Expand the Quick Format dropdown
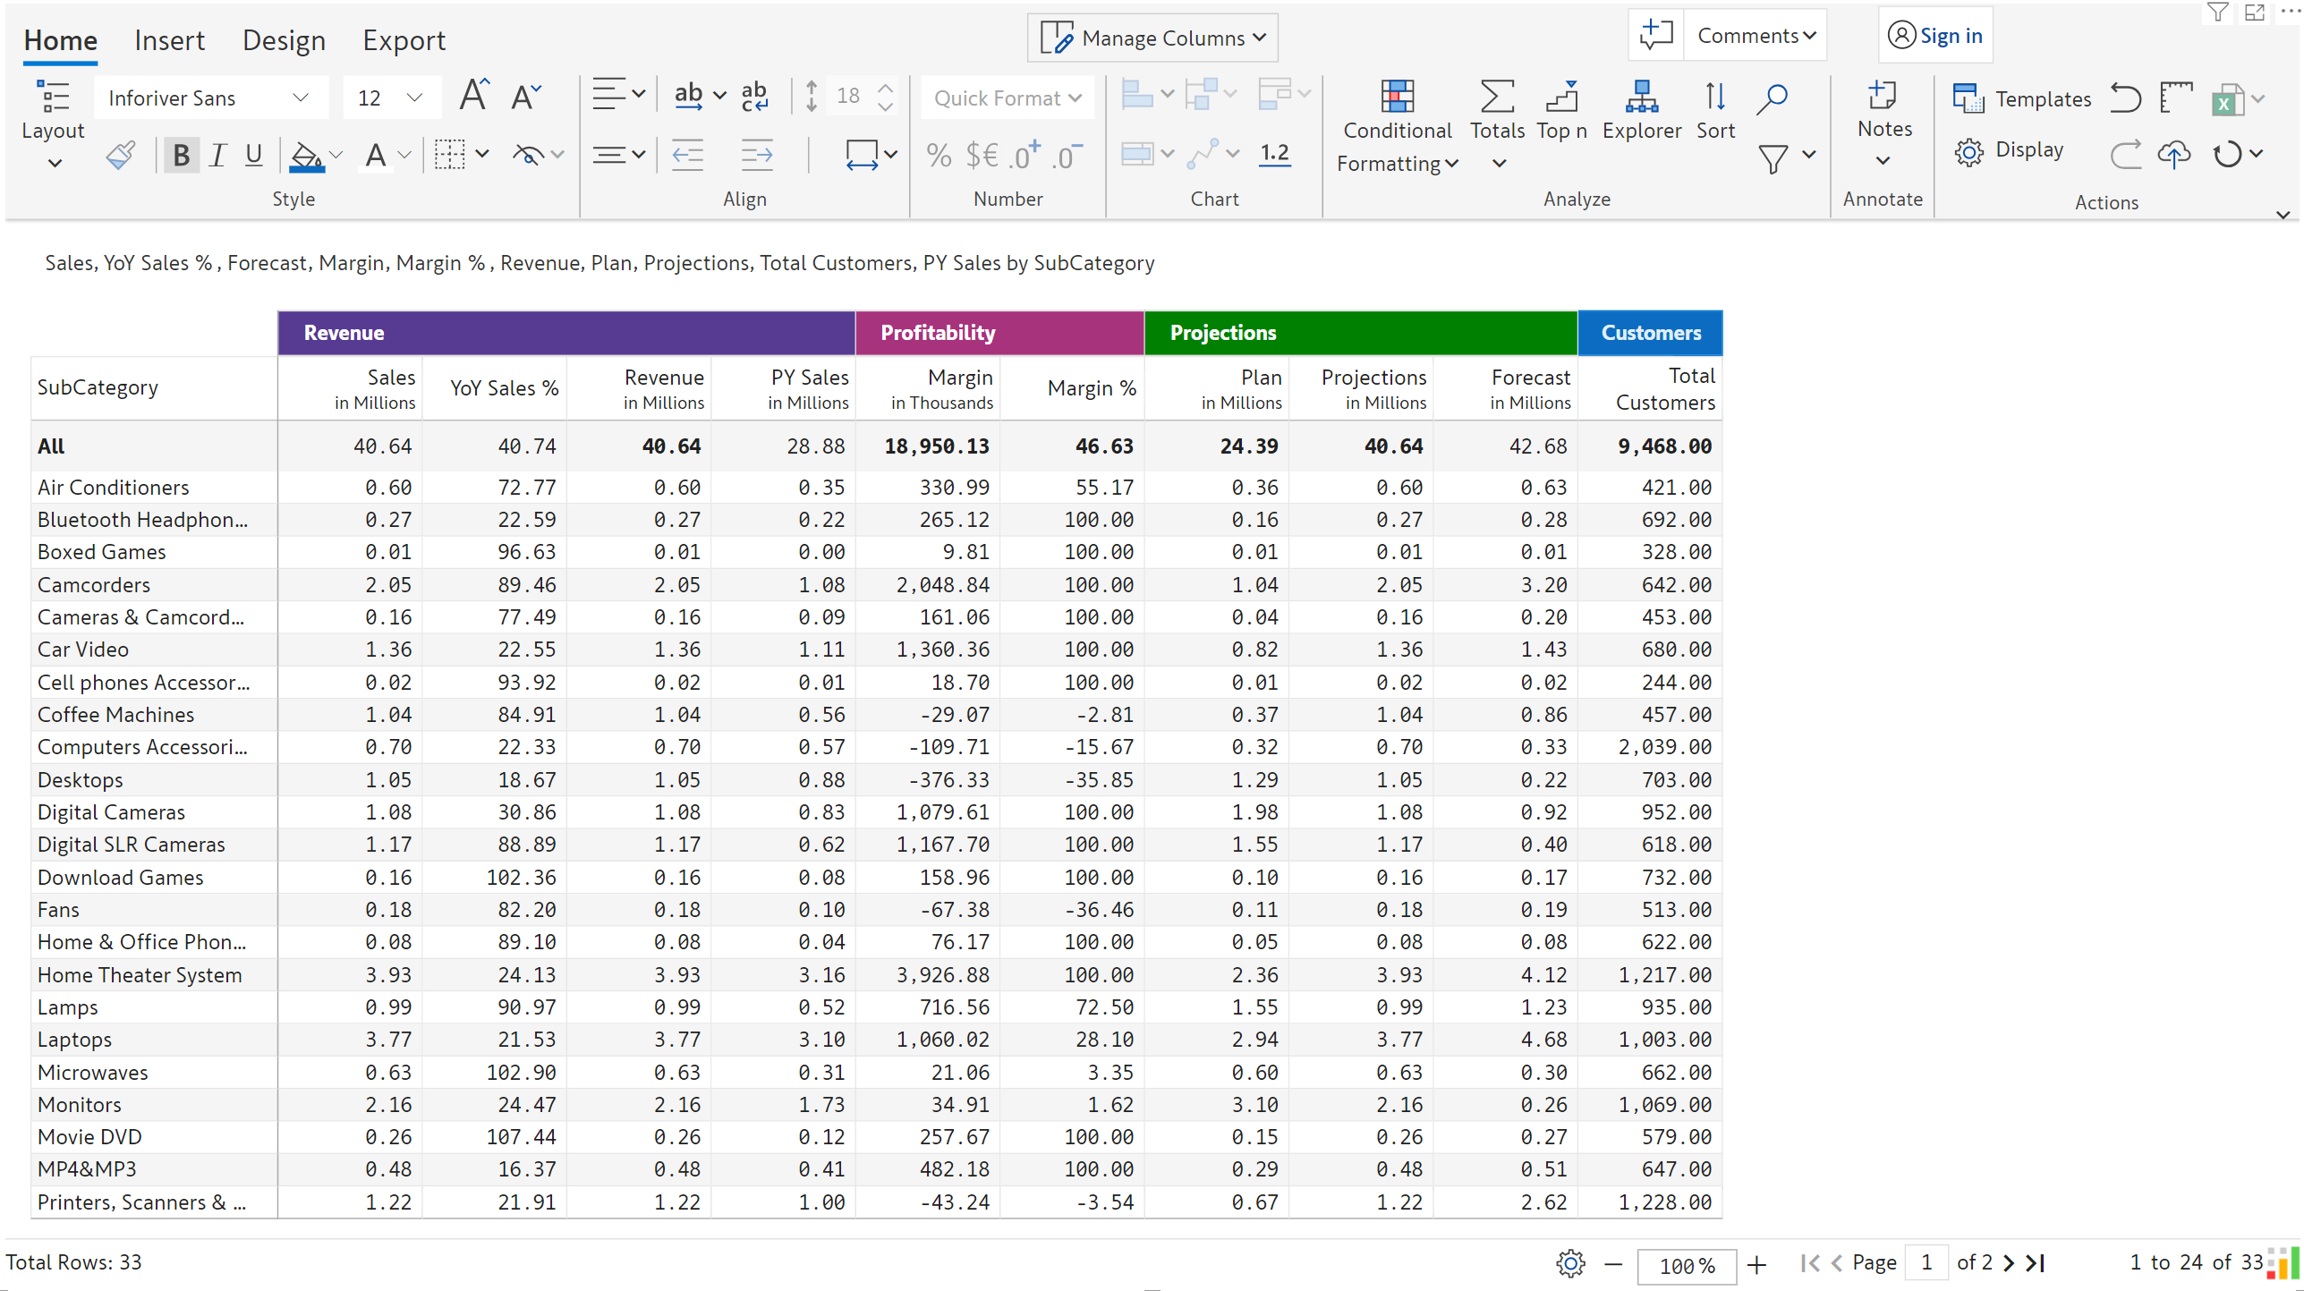The width and height of the screenshot is (2304, 1291). tap(1006, 98)
